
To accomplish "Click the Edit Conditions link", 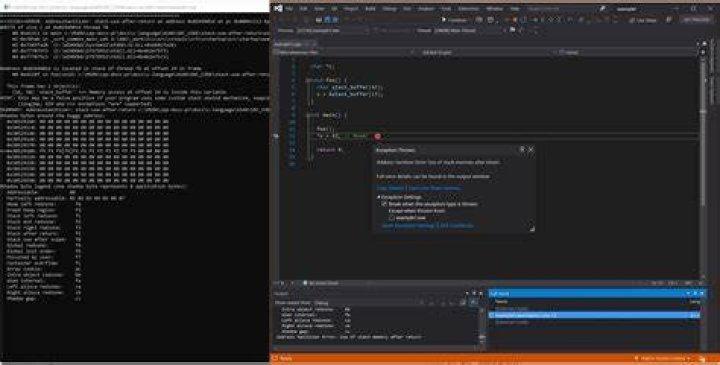I will pyautogui.click(x=456, y=225).
